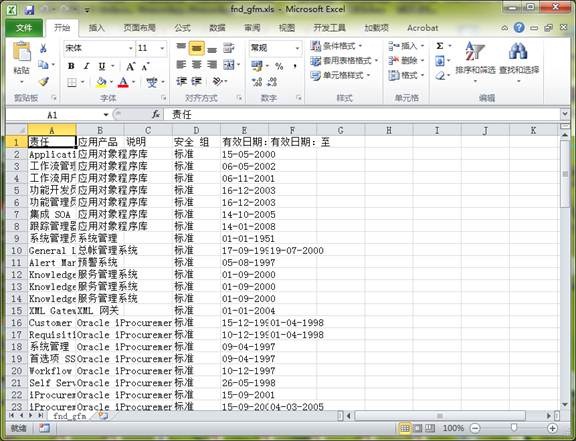Click the Clear eraser icon

tap(440, 76)
